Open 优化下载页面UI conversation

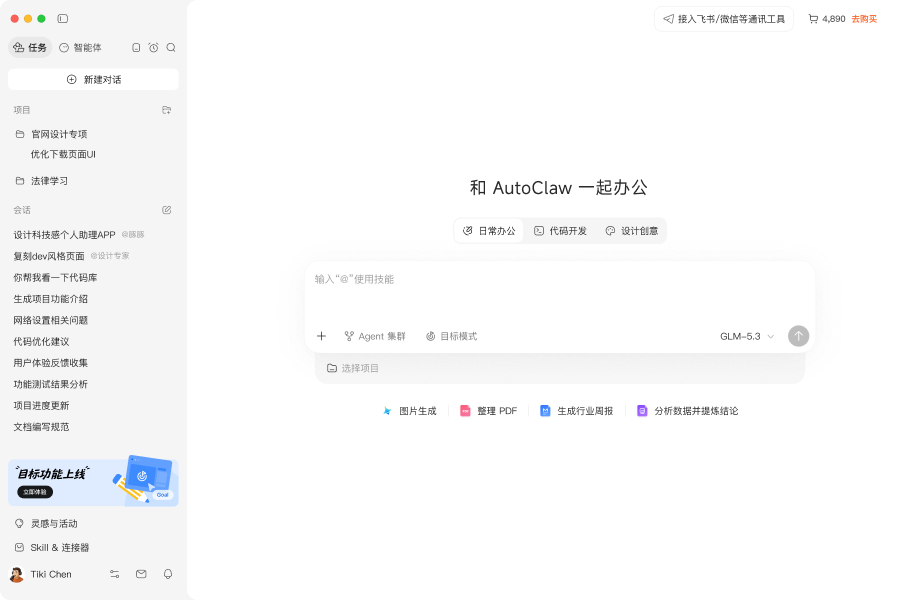pos(63,154)
